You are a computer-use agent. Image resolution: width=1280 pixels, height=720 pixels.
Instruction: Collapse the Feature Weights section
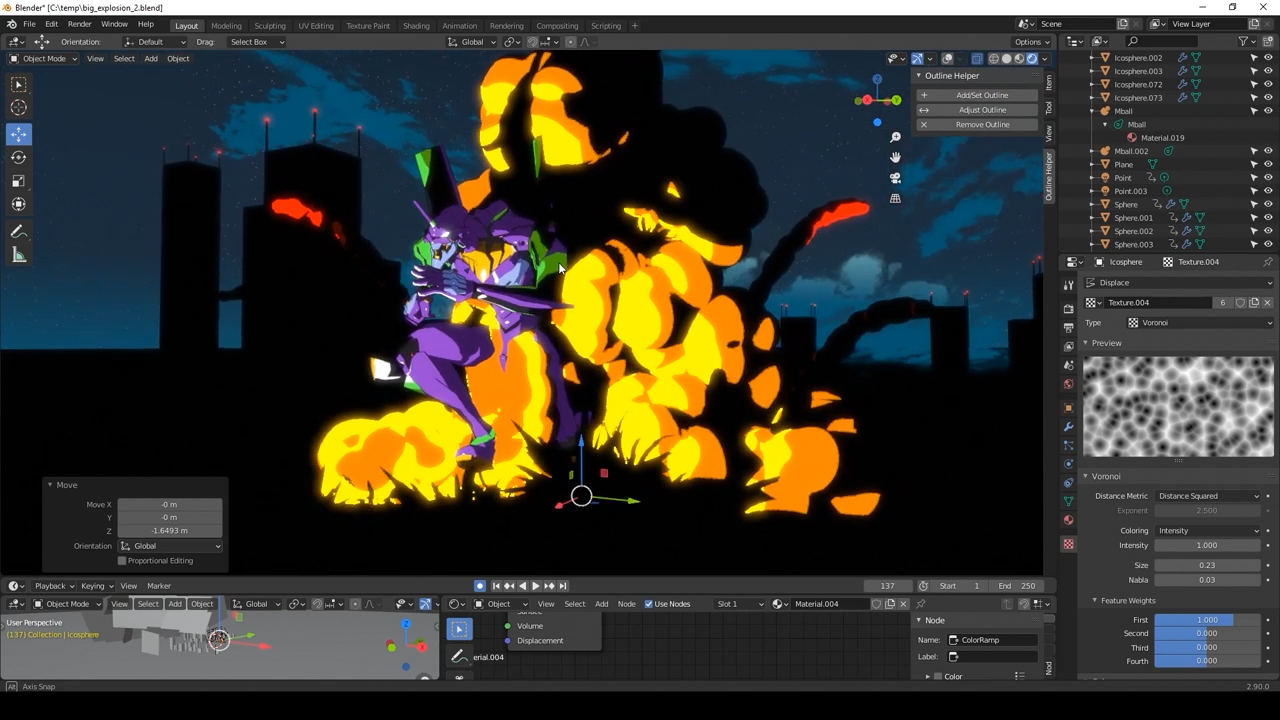click(x=1127, y=601)
